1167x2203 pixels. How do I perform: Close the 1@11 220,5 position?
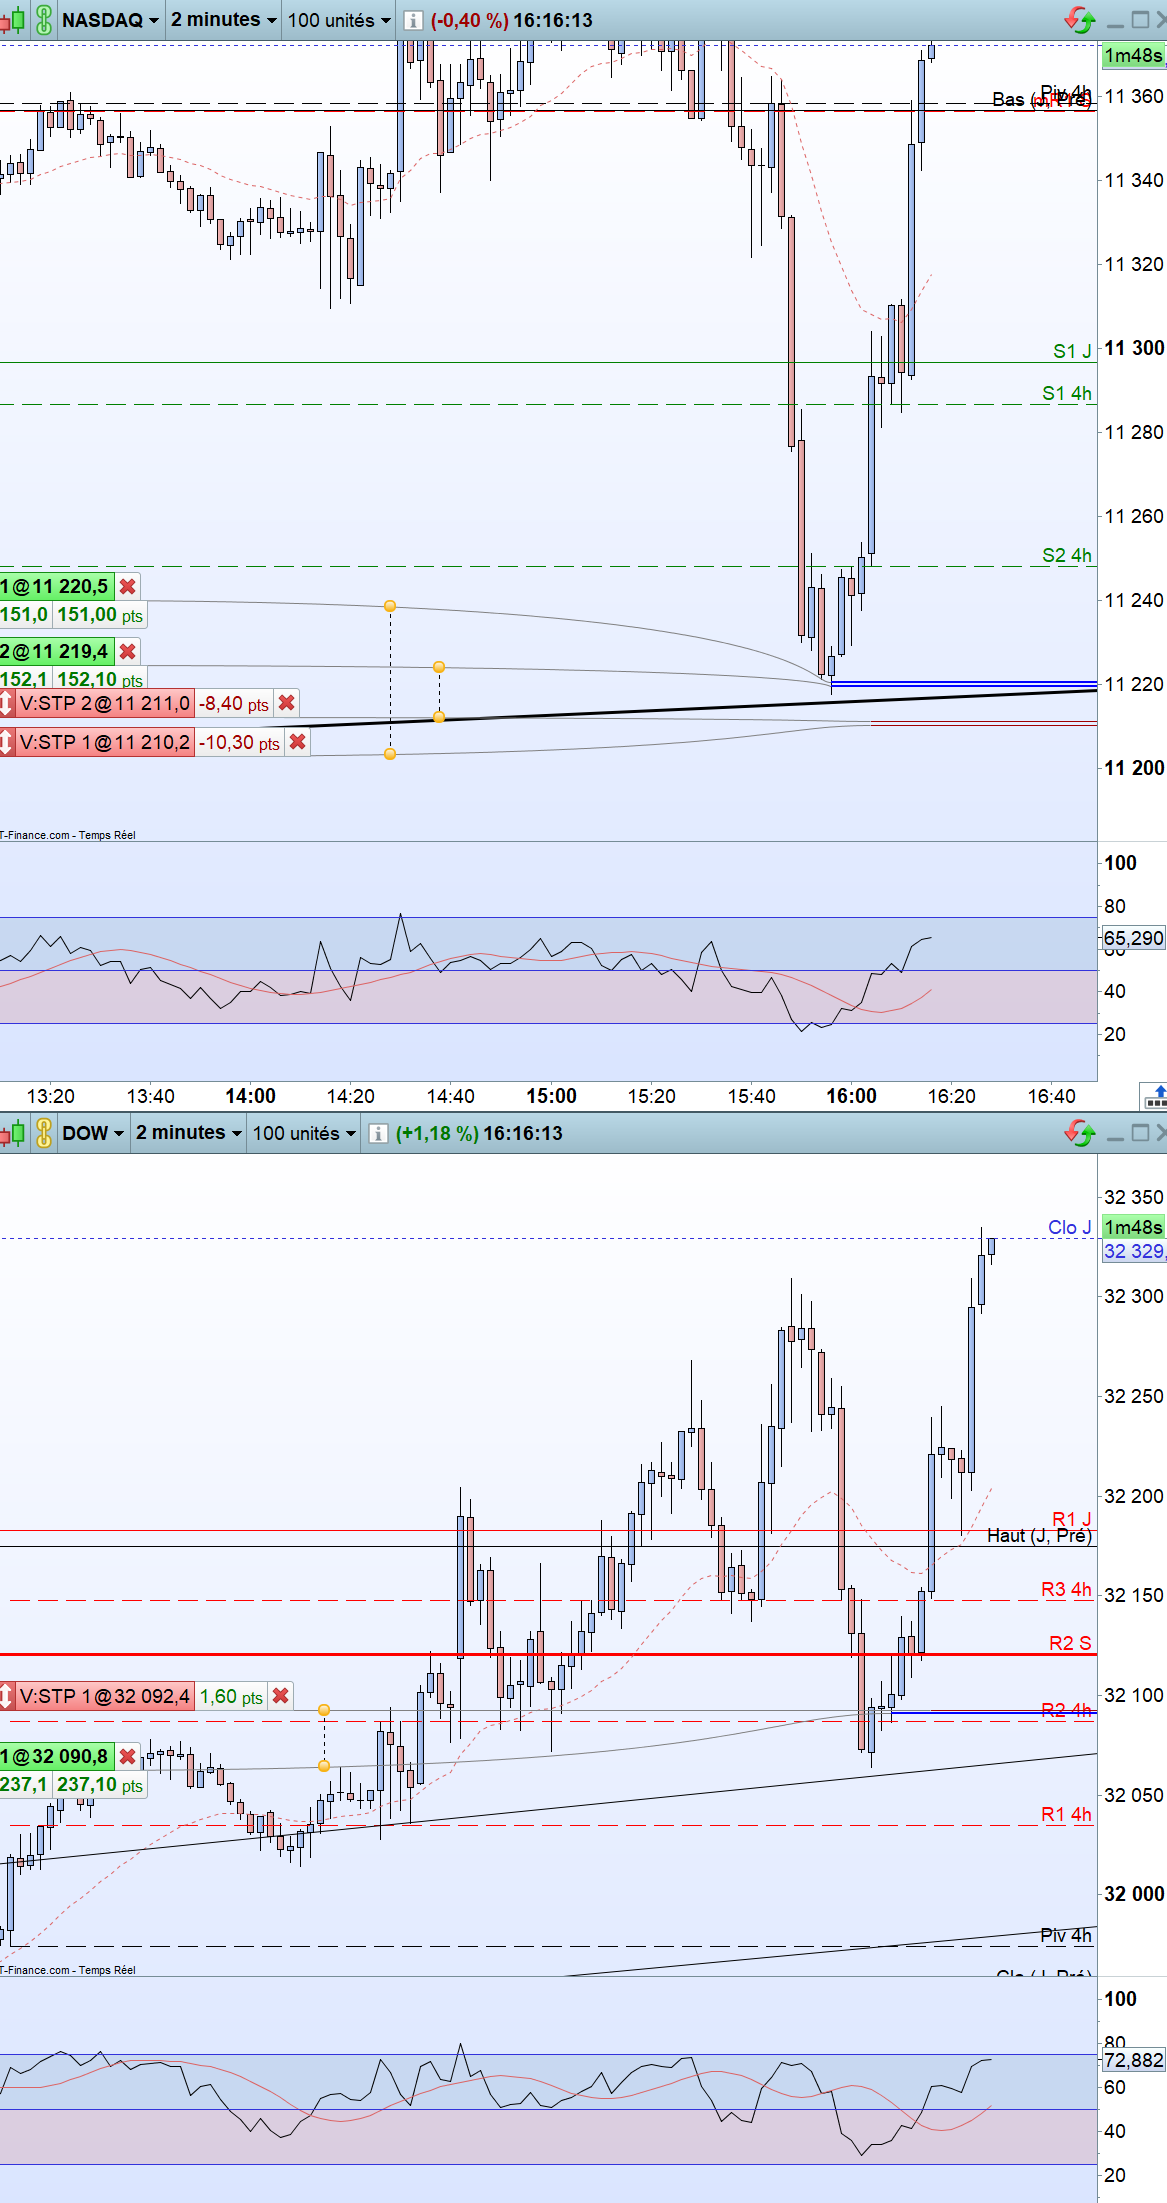(128, 586)
